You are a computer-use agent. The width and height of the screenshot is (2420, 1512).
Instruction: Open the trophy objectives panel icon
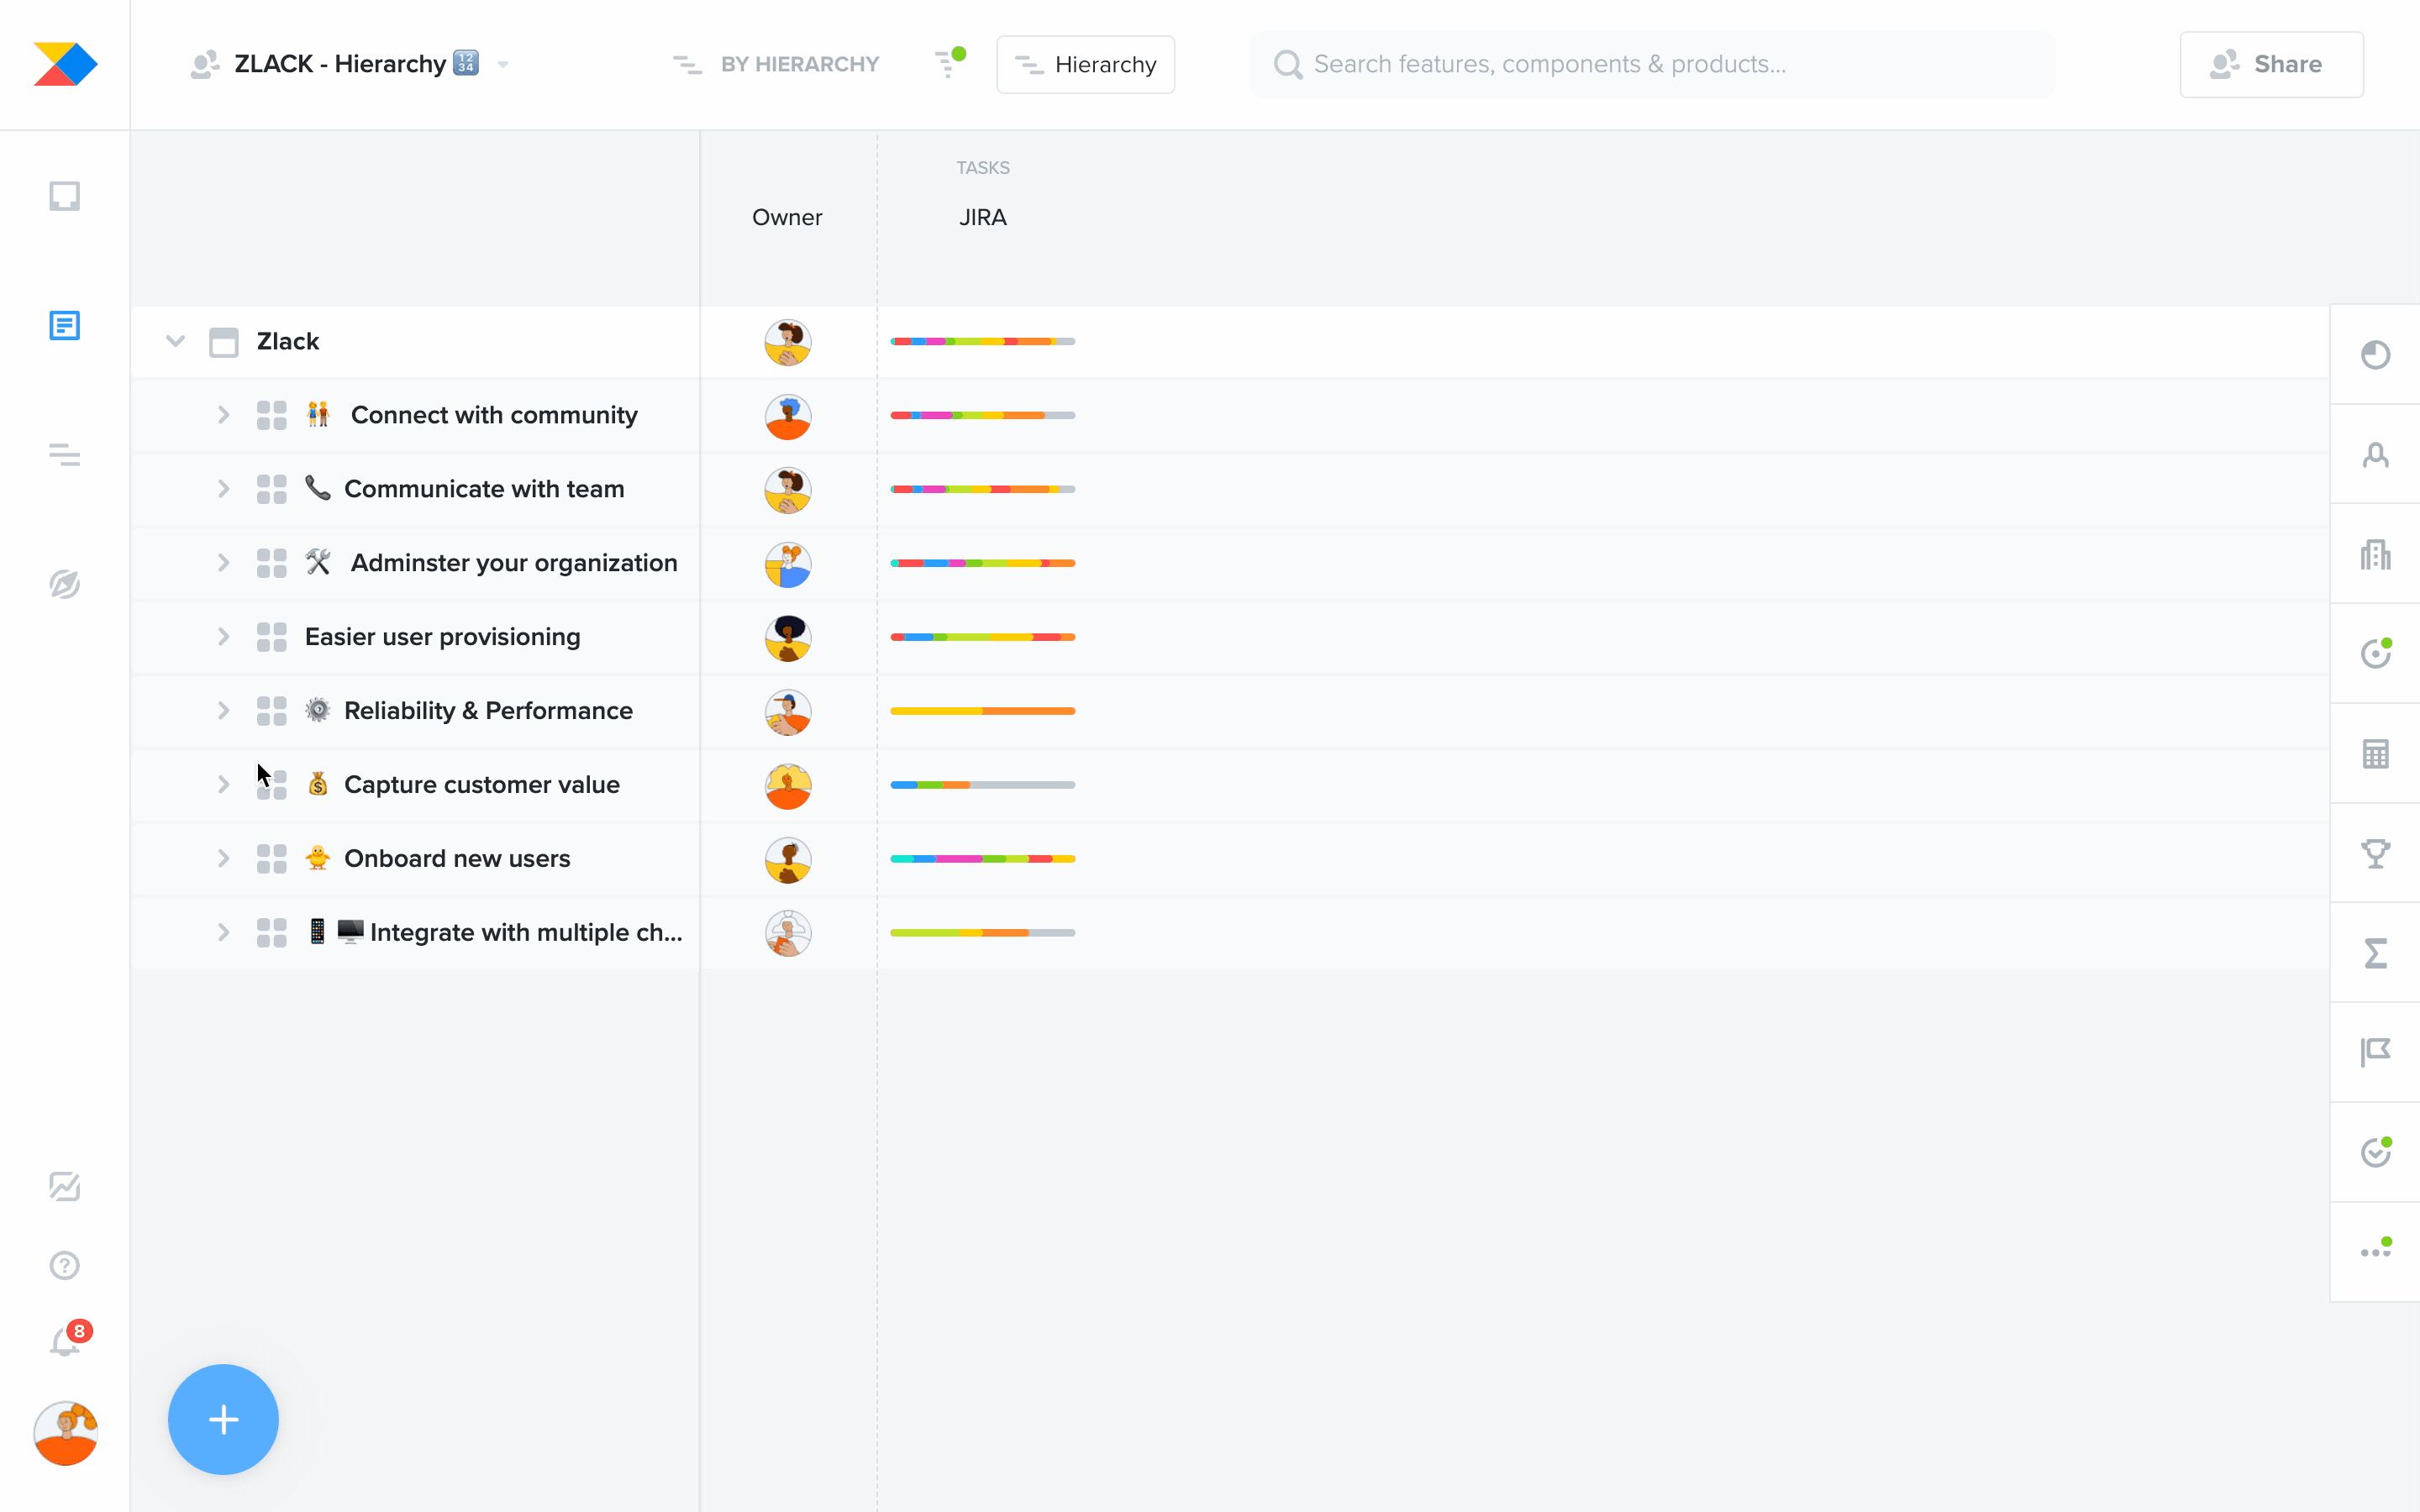point(2375,853)
